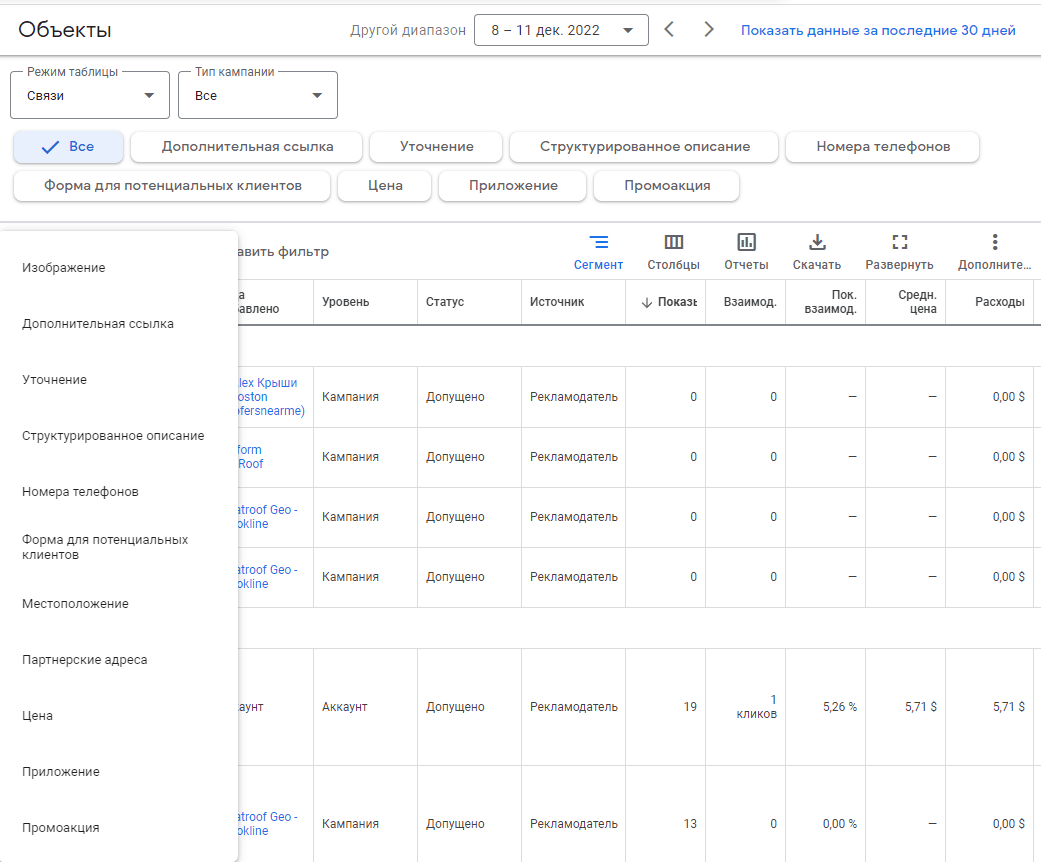
Task: Open the Segment tool icon
Action: point(598,242)
